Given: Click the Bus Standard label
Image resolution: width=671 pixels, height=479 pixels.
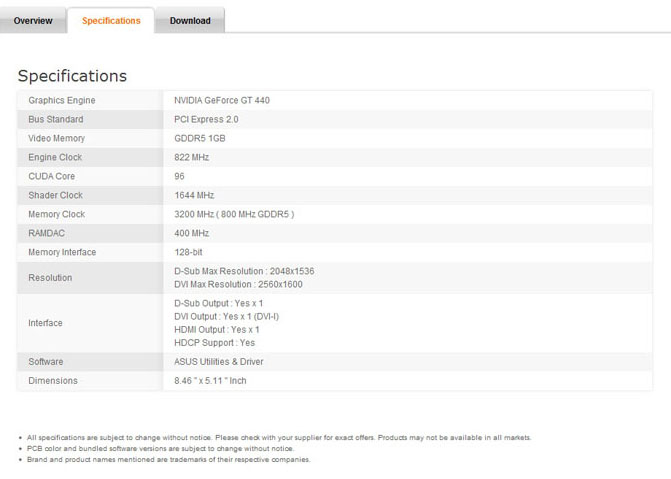Looking at the screenshot, I should click(x=56, y=119).
